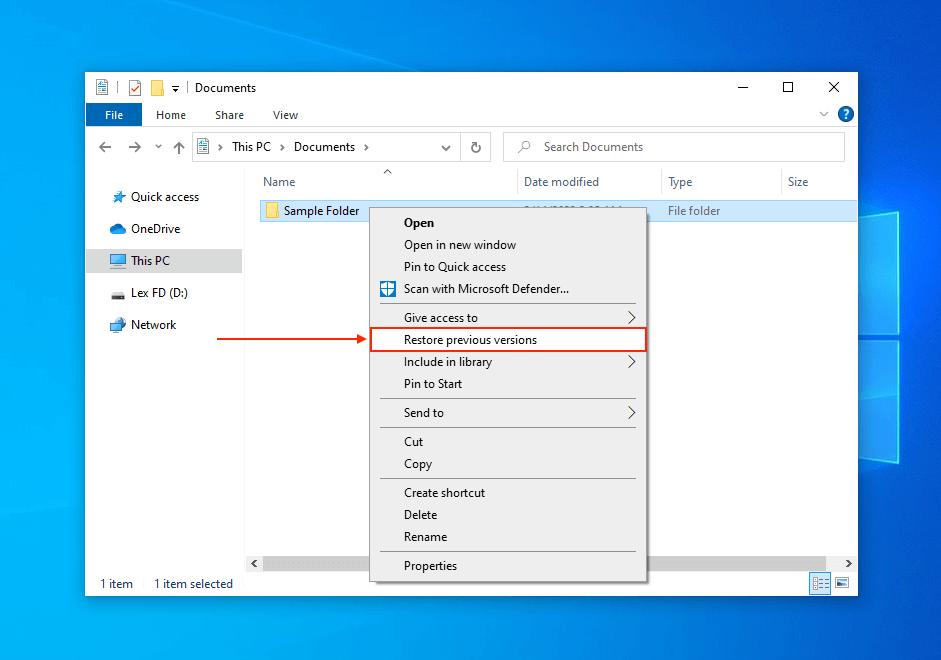The height and width of the screenshot is (660, 941).
Task: Click the Up one level arrow
Action: 179,147
